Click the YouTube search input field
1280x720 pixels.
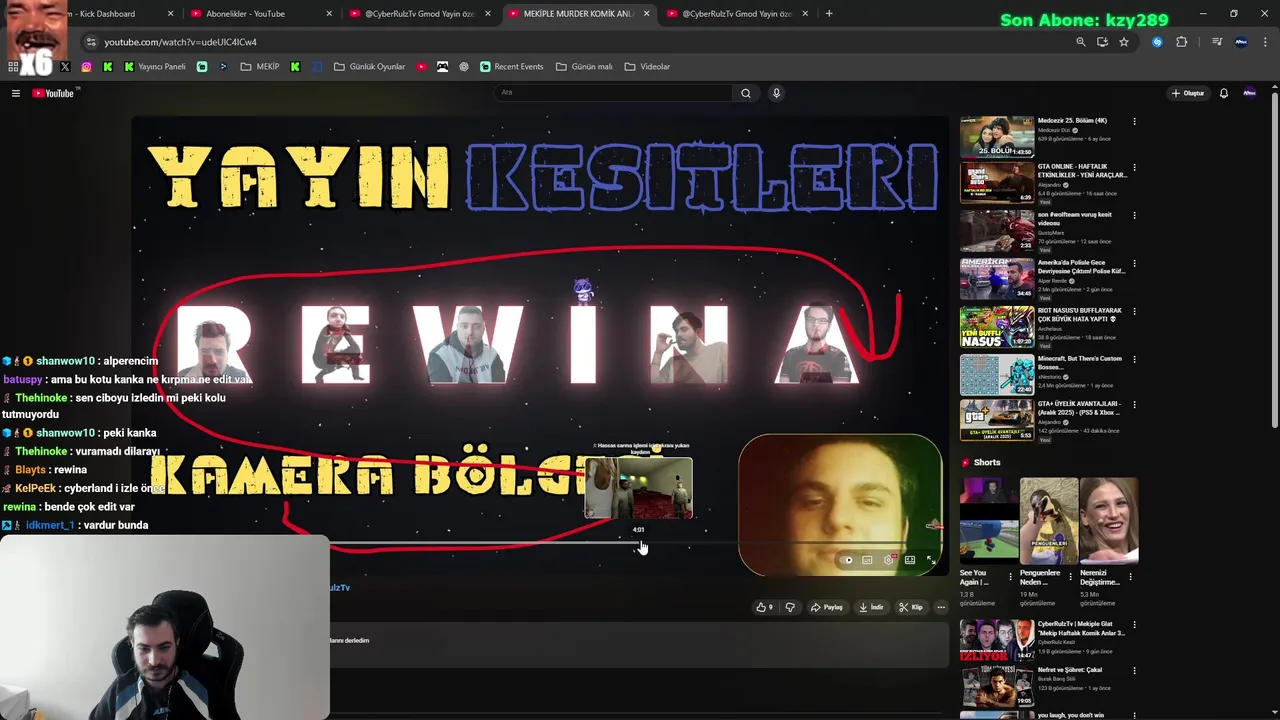tap(613, 93)
